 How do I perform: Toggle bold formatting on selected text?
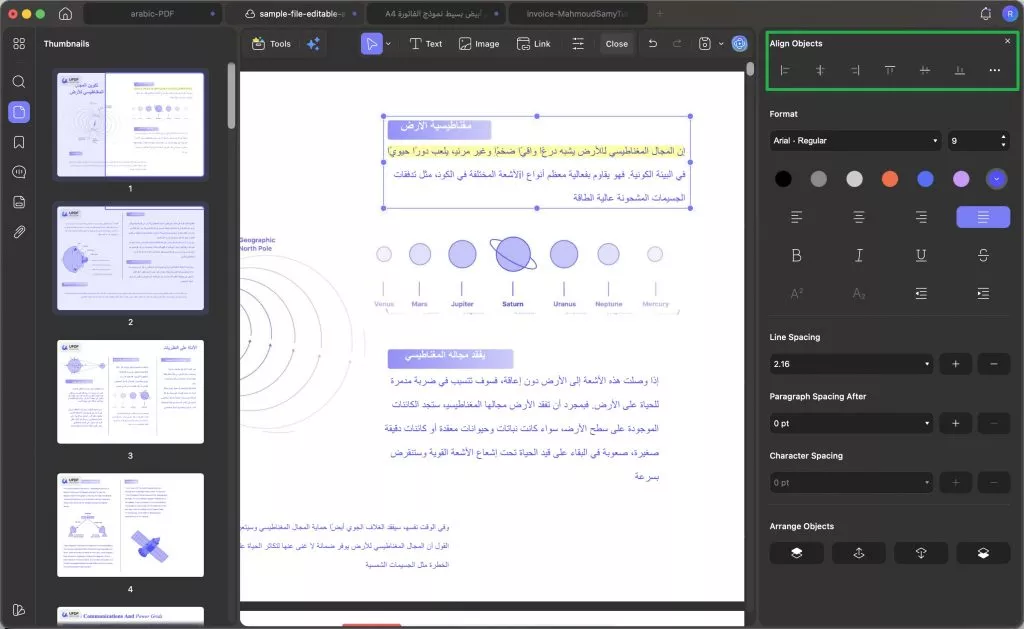pos(796,255)
